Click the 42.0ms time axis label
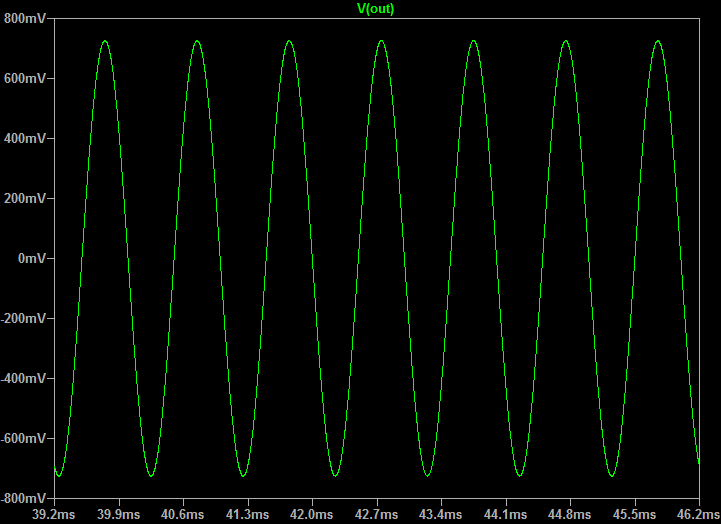Screen dimensions: 721x524 coord(311,514)
